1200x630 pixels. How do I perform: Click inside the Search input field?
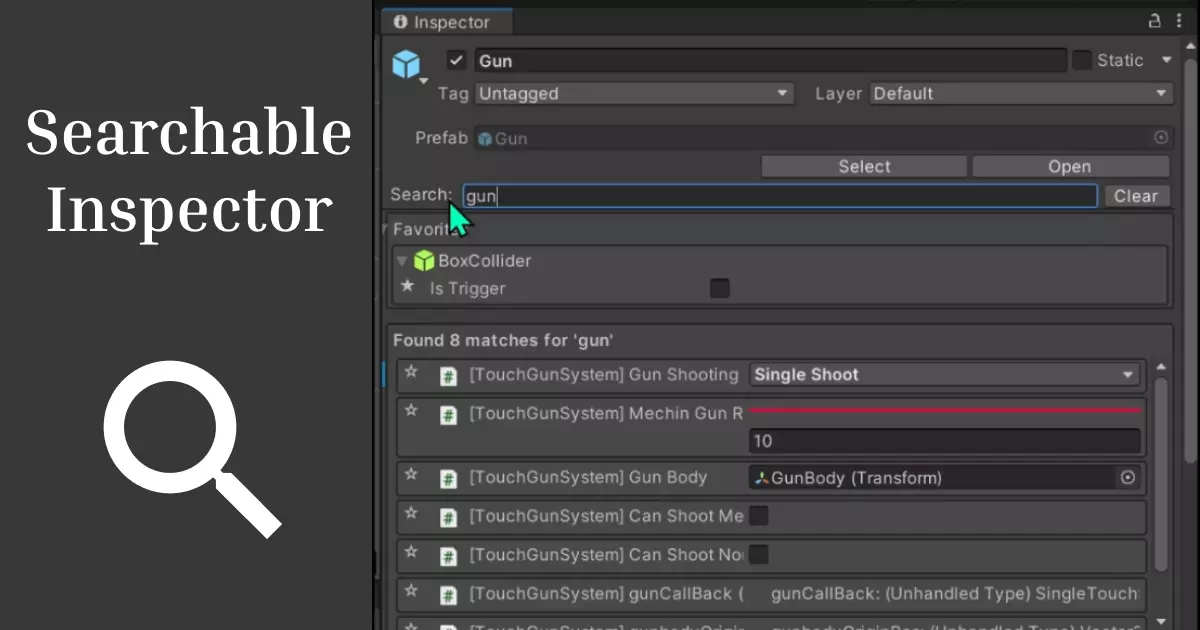coord(780,196)
